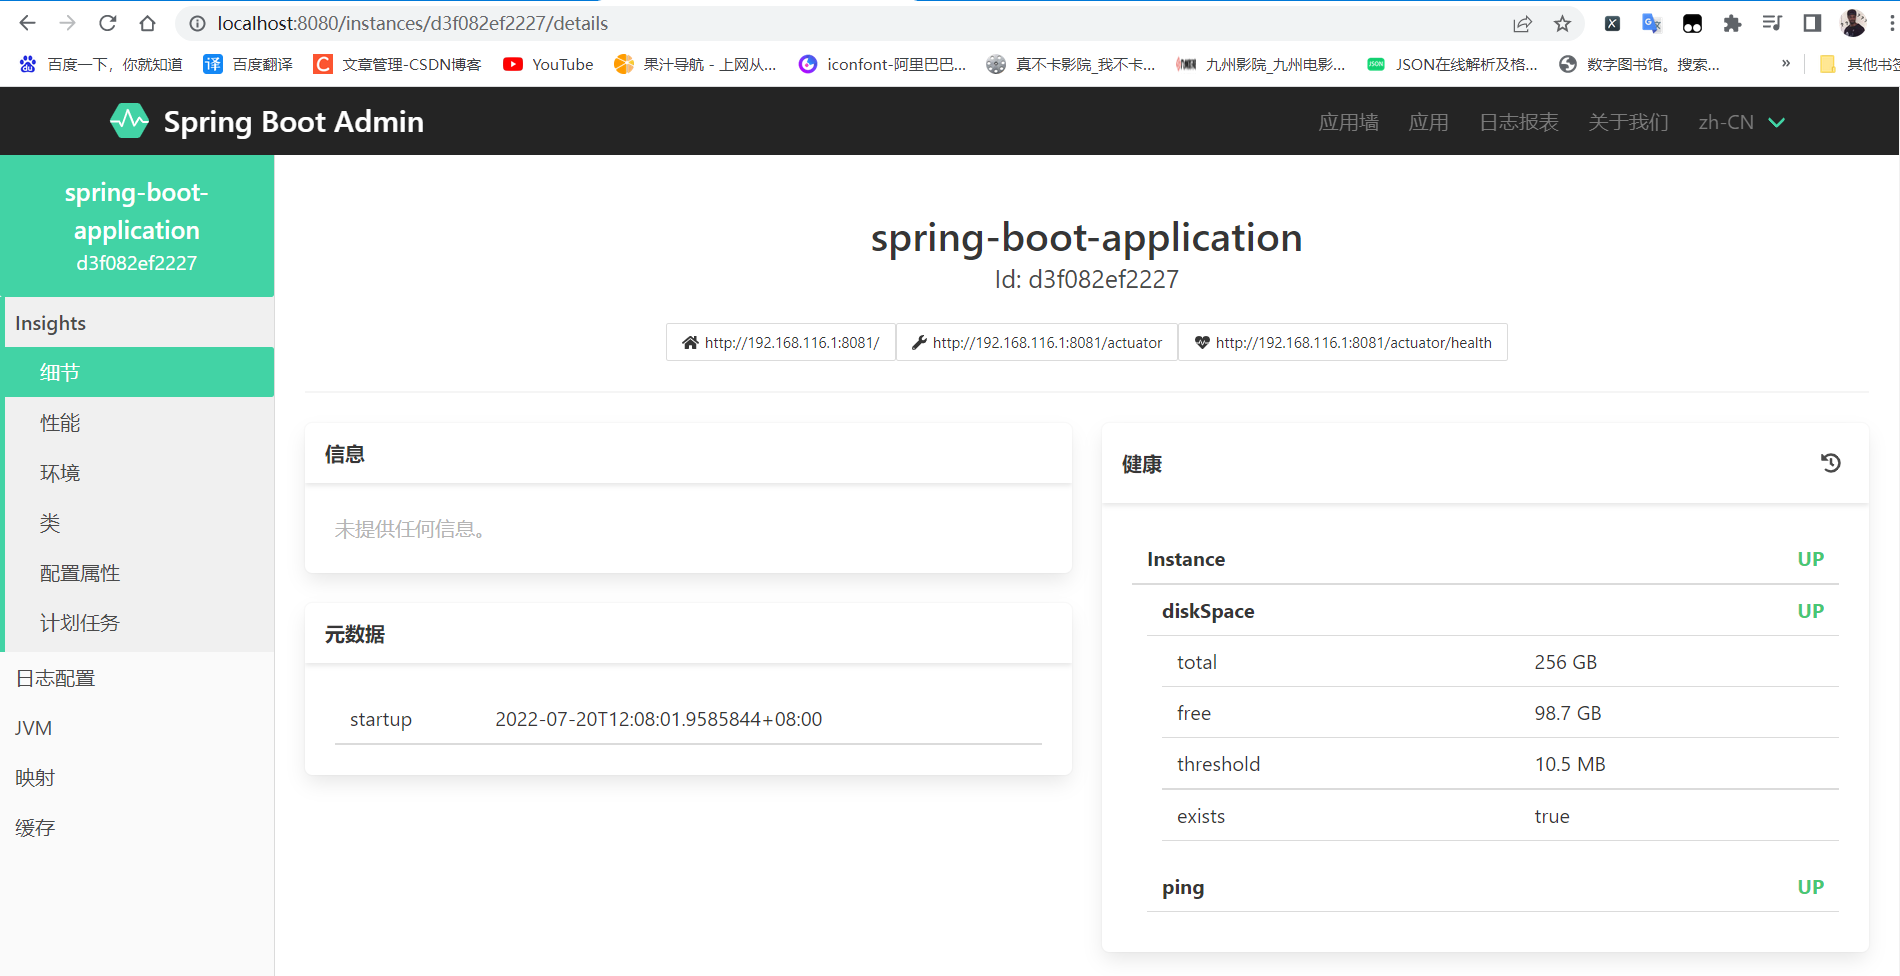
Task: Click the total 256 GB value
Action: click(x=1566, y=662)
